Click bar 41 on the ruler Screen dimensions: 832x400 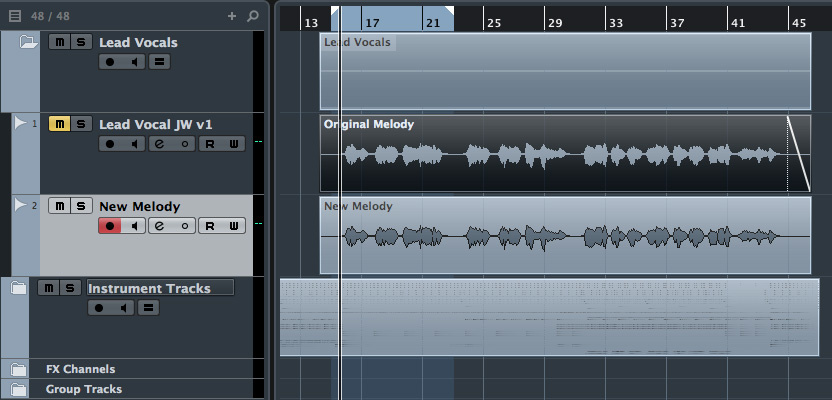738,23
